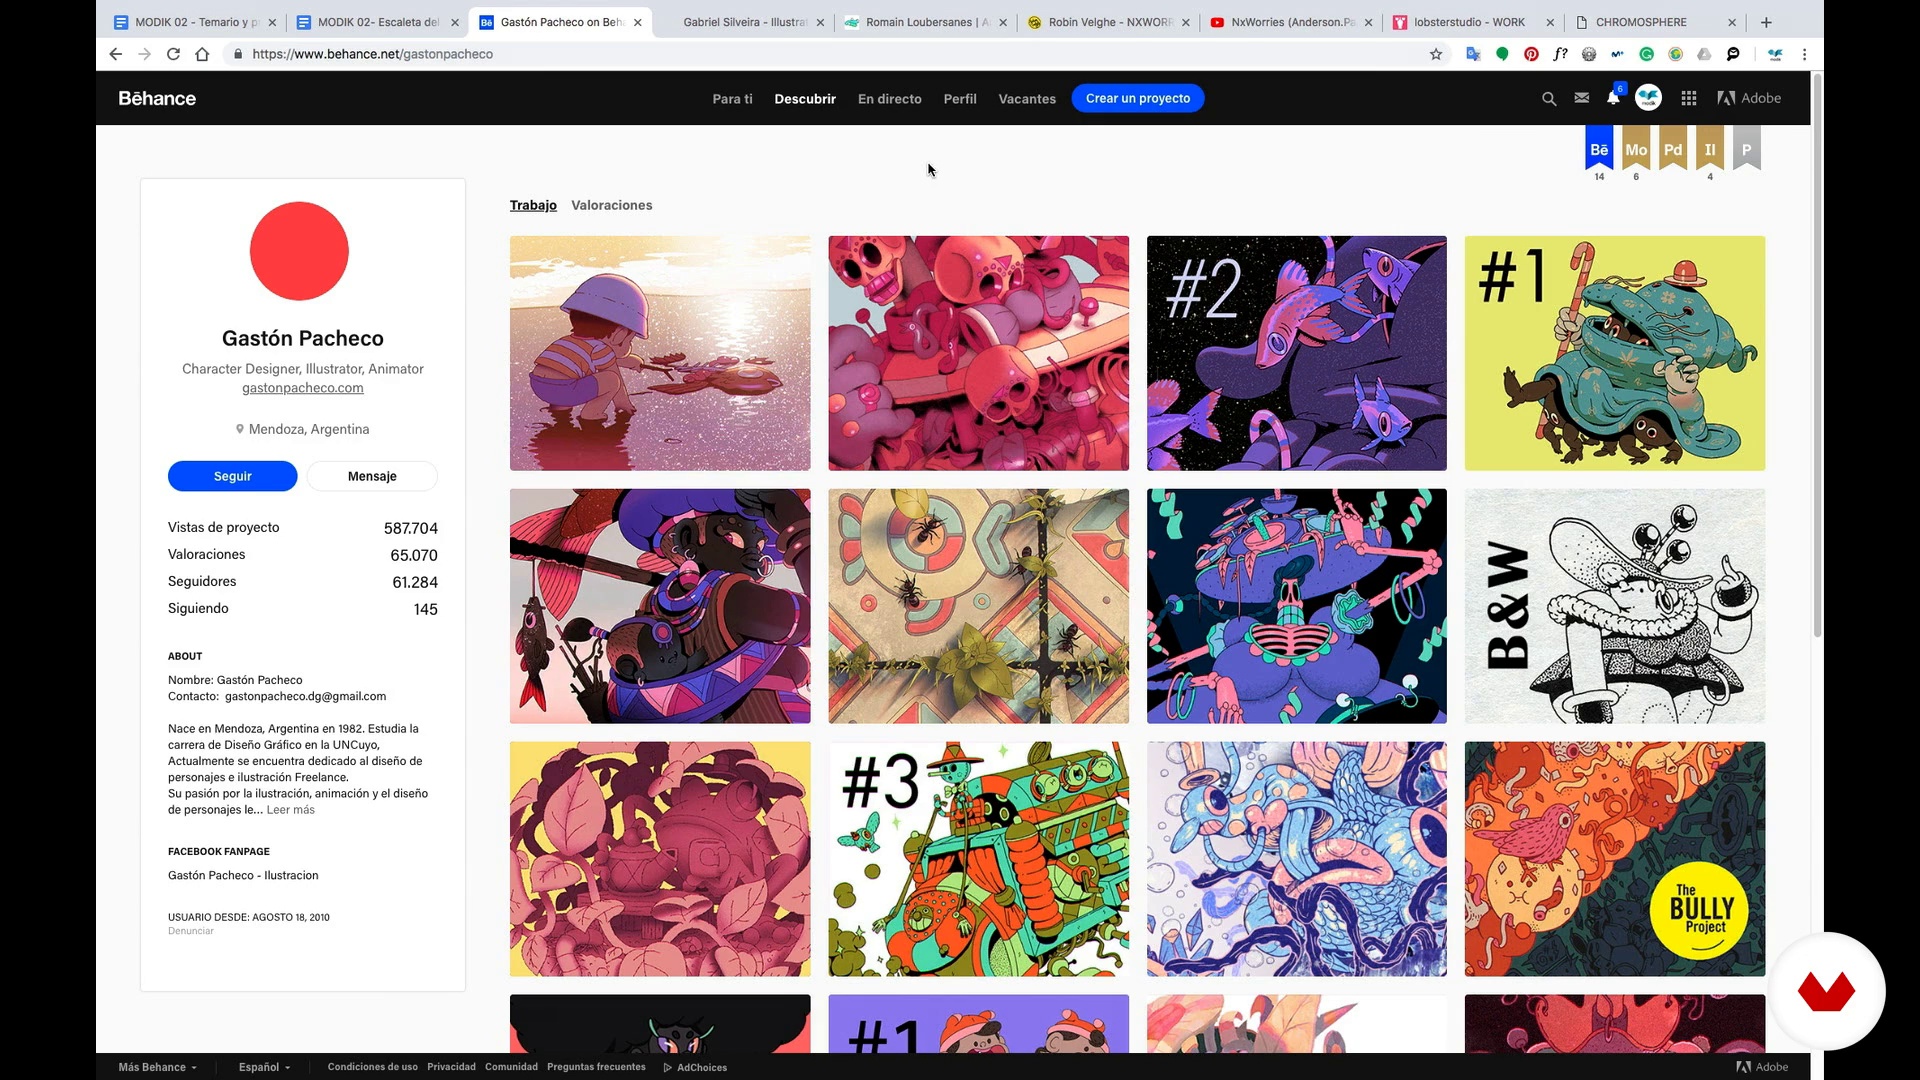The image size is (1920, 1080).
Task: Reload the Behance page
Action: [173, 54]
